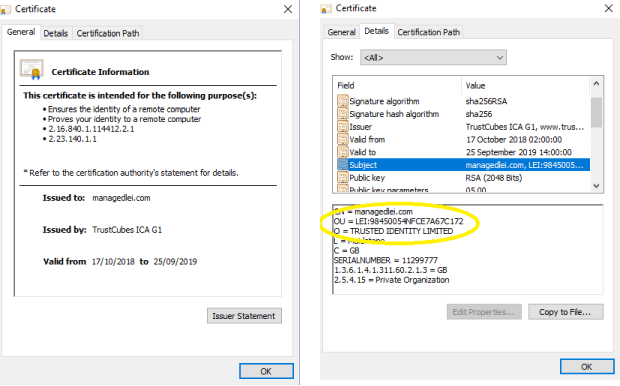Click the Public key field icon
620x386 pixels.
point(342,178)
